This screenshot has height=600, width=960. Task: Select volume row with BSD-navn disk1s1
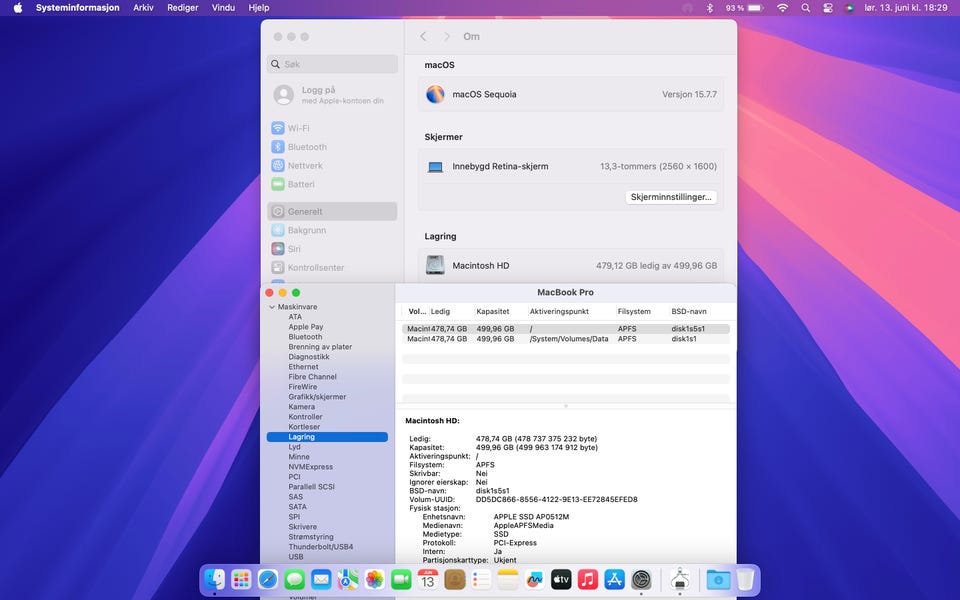pyautogui.click(x=566, y=339)
